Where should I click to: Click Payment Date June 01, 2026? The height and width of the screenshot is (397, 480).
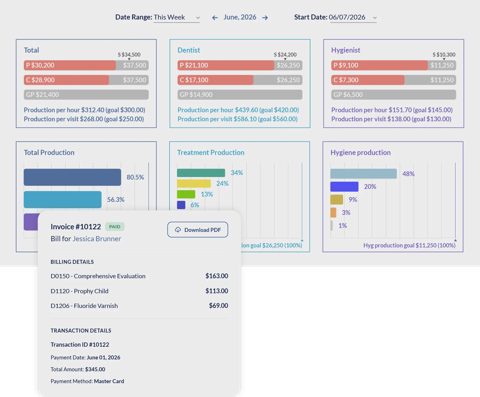tap(85, 357)
